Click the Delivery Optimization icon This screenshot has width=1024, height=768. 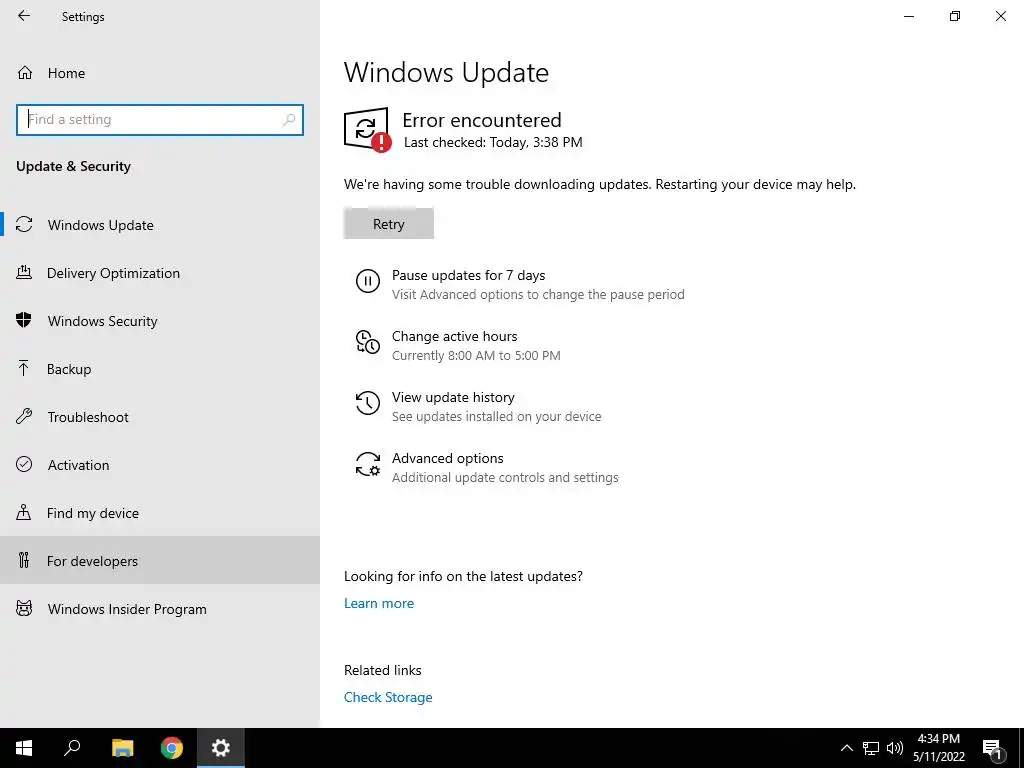[24, 272]
